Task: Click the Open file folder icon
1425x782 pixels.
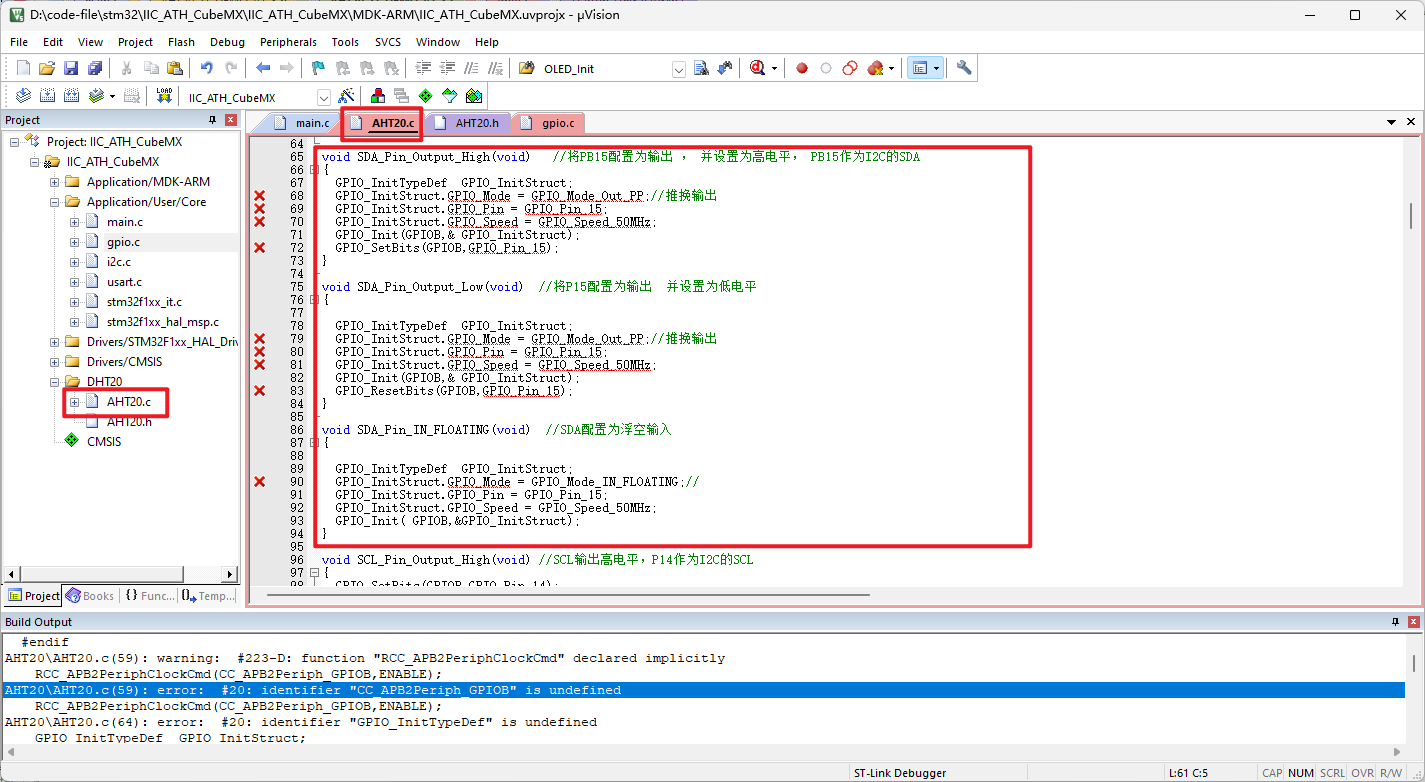Action: 46,68
